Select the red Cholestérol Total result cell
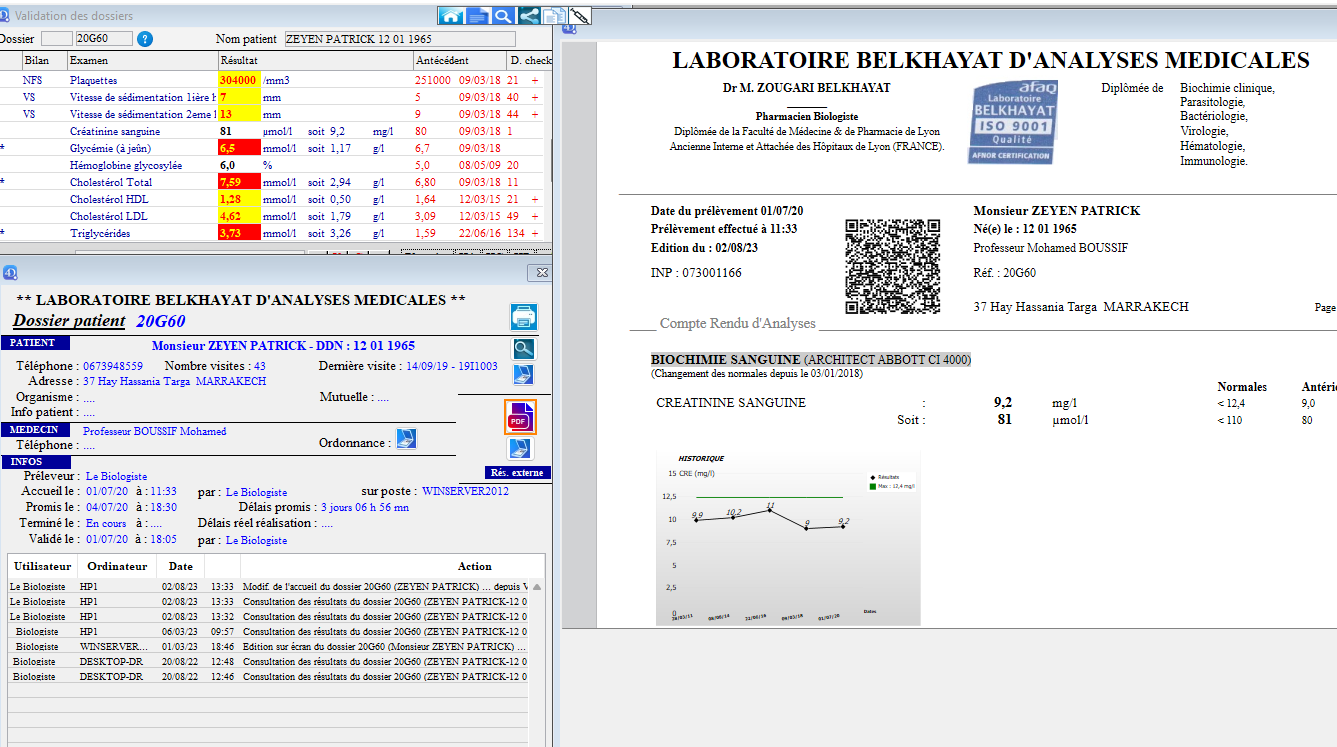This screenshot has height=747, width=1337. click(x=239, y=182)
